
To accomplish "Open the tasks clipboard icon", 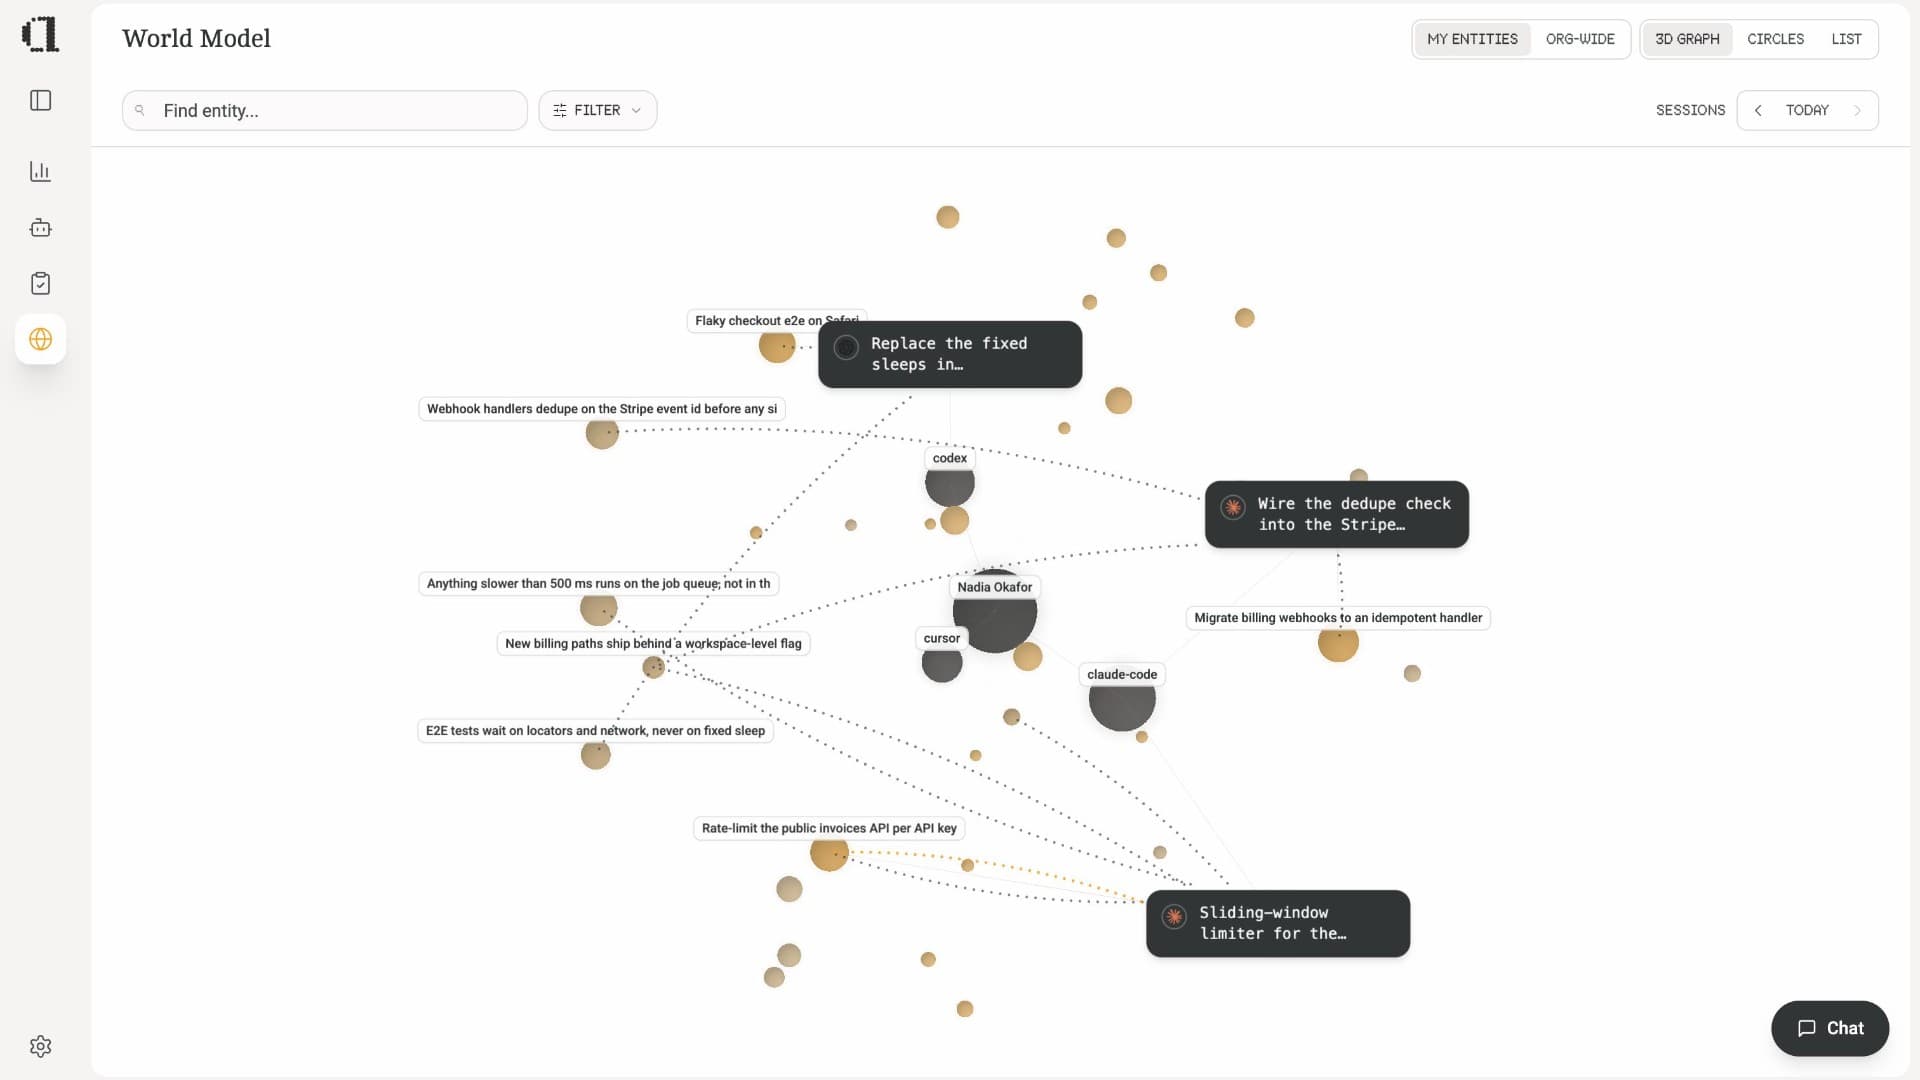I will click(x=41, y=283).
